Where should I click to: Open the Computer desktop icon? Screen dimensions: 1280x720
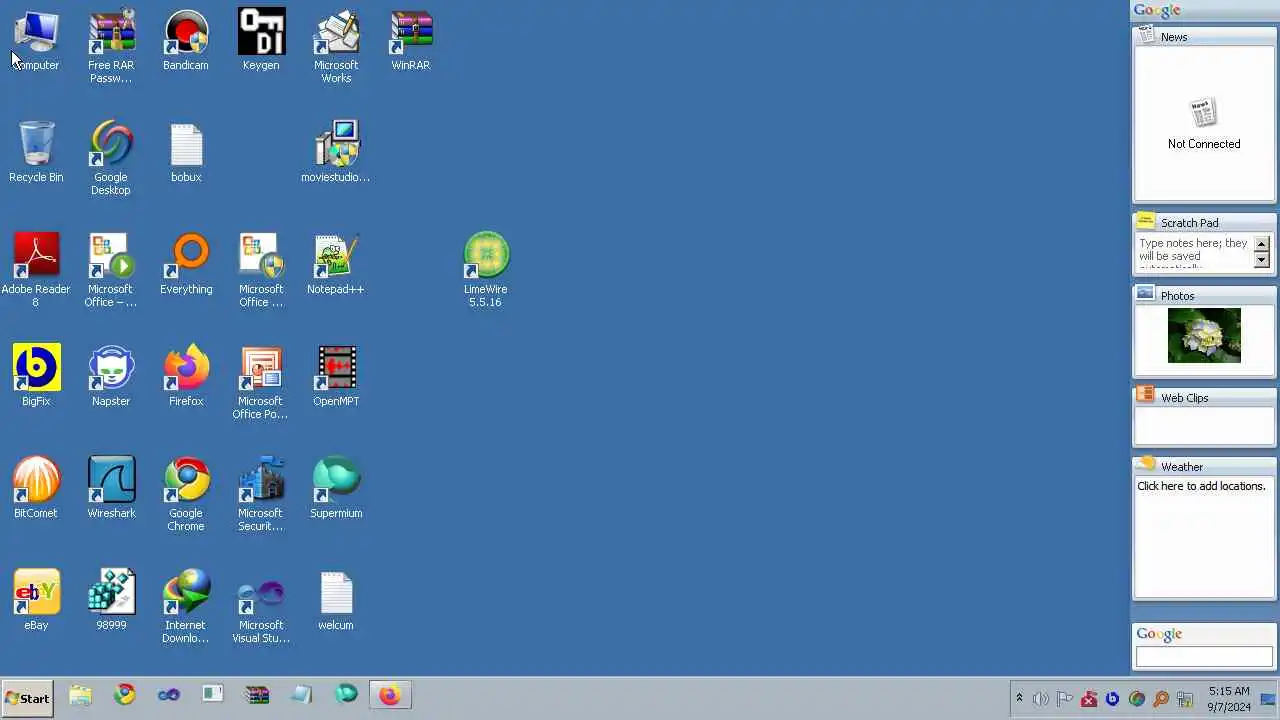click(36, 40)
